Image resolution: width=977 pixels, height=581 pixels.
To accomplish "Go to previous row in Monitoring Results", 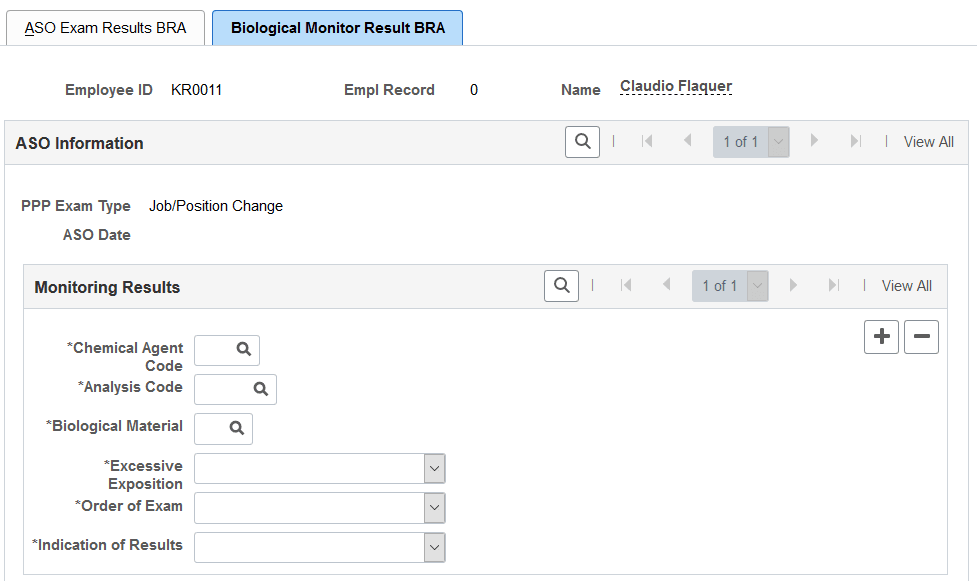I will (666, 285).
